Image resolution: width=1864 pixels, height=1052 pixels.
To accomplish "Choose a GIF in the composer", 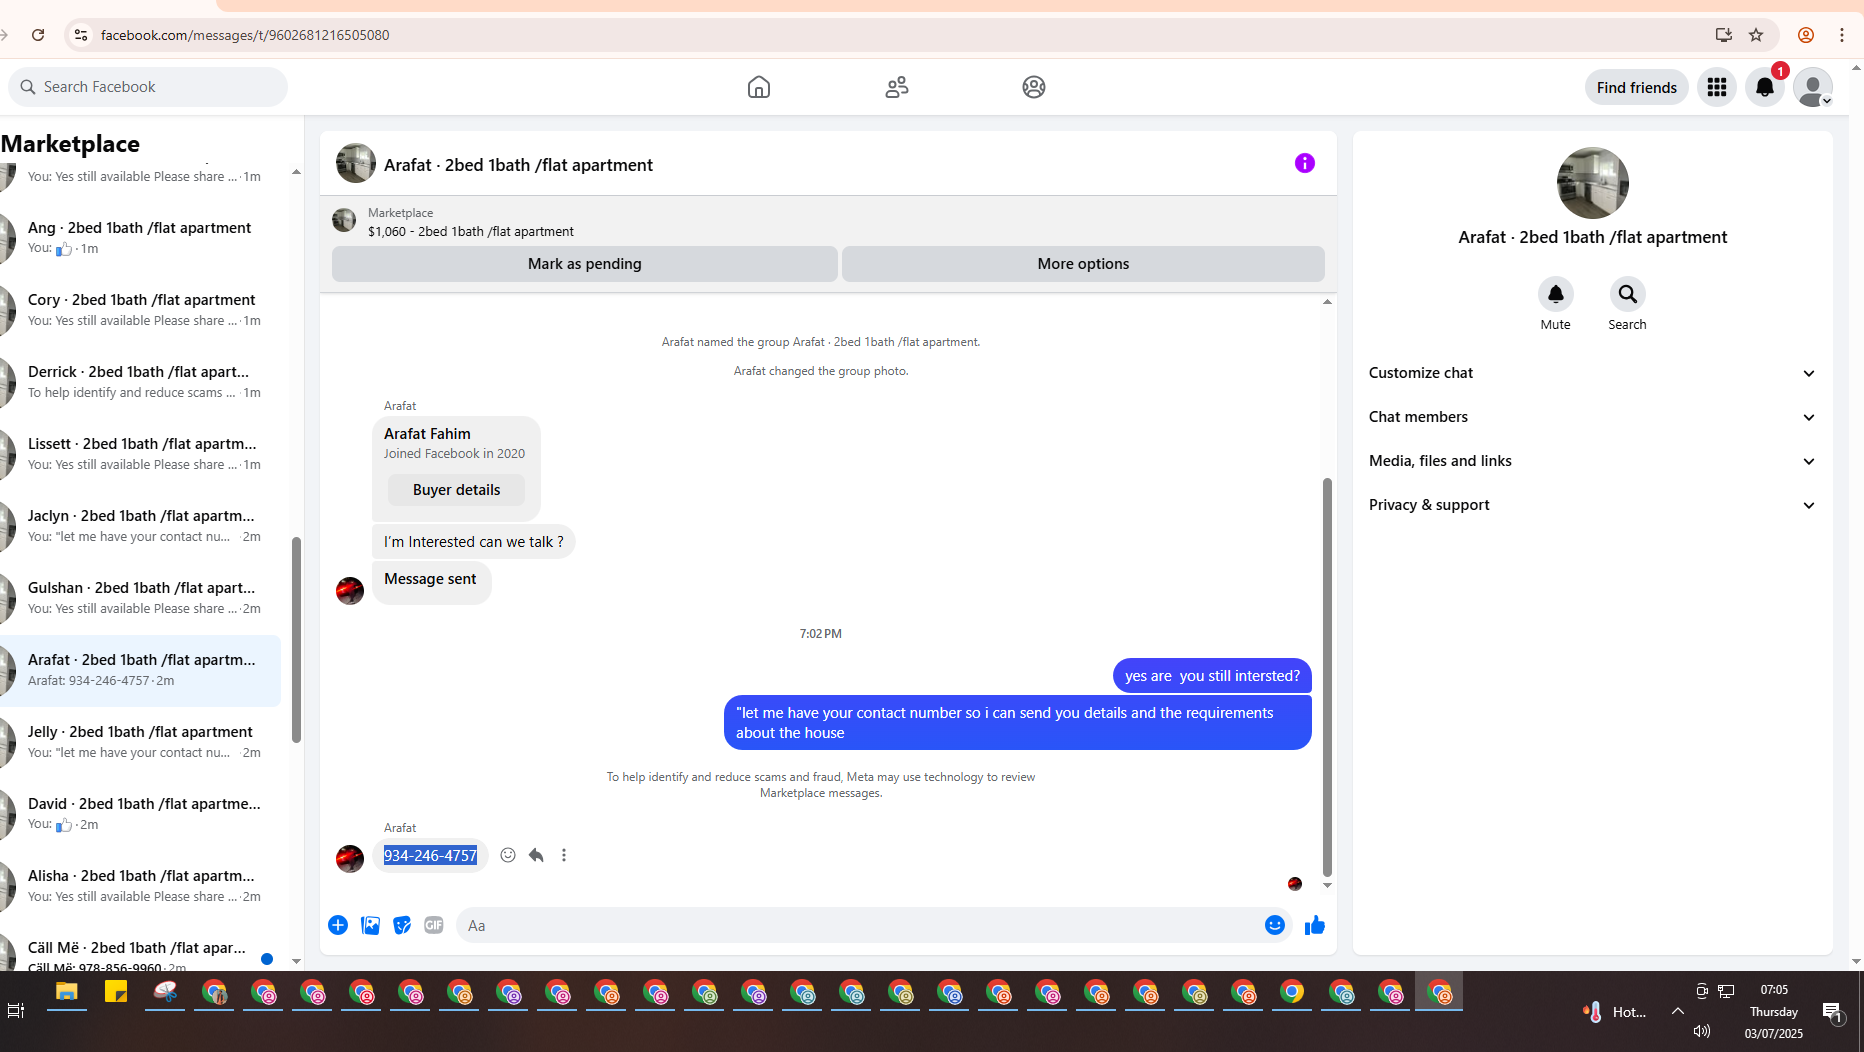I will point(434,925).
